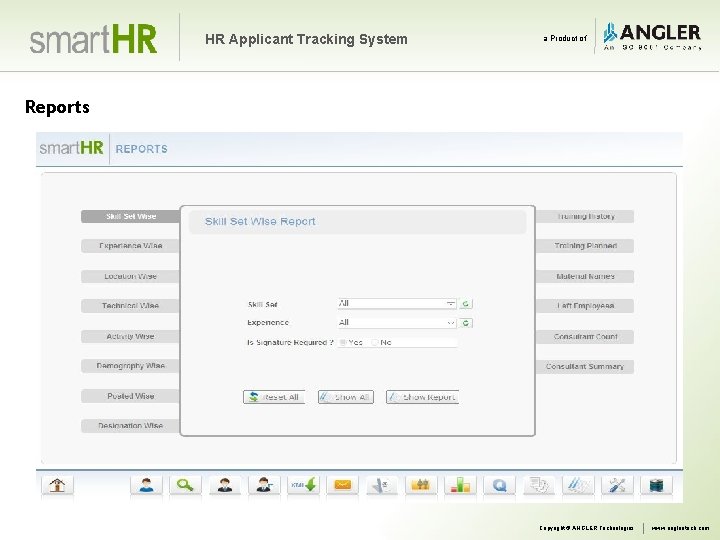Viewport: 720px width, 540px height.
Task: Click the Reset All button
Action: tap(274, 397)
